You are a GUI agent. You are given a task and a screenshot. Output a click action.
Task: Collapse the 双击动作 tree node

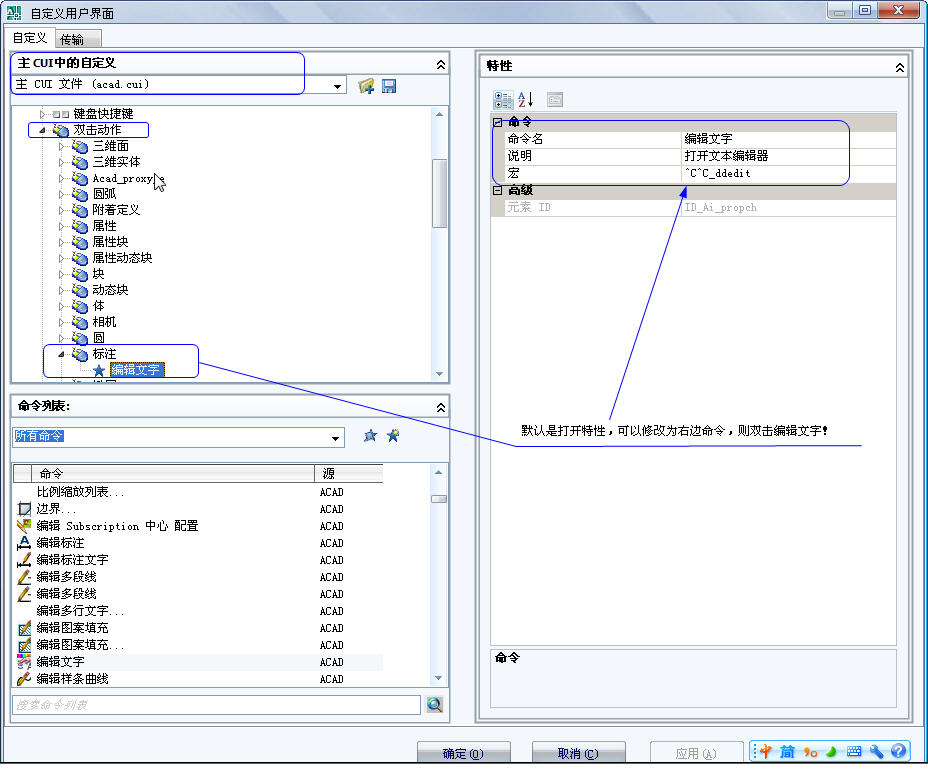click(x=42, y=130)
